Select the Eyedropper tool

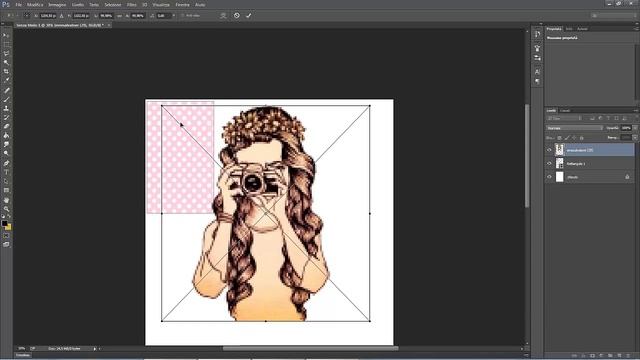[x=6, y=80]
